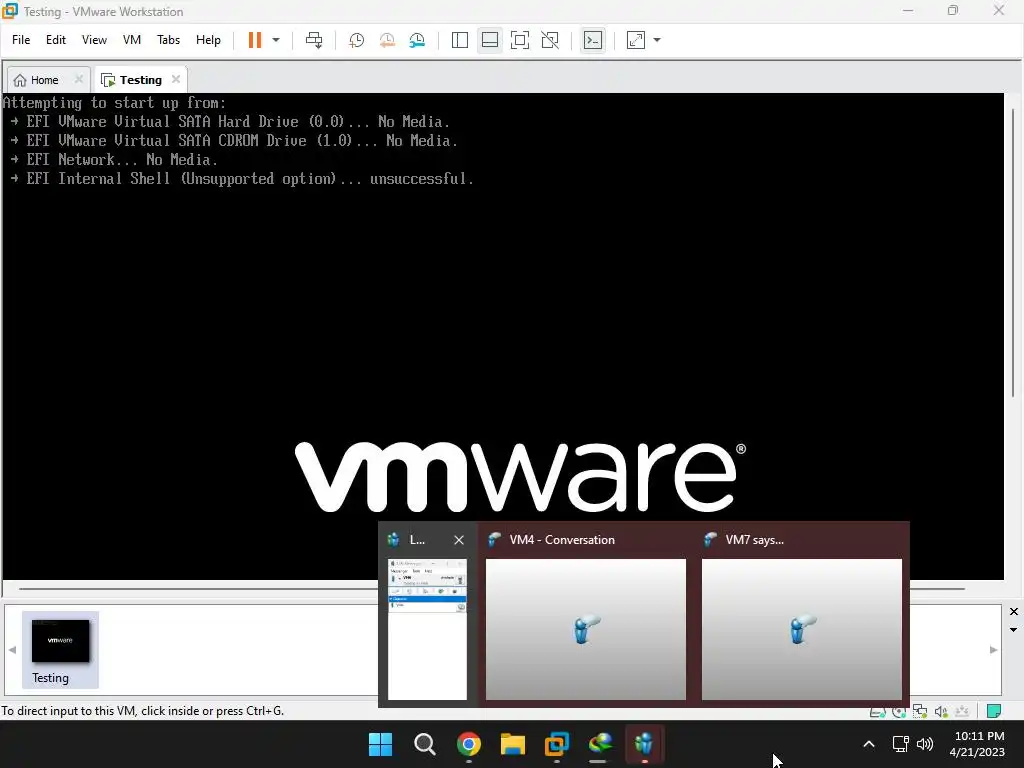1024x768 pixels.
Task: Open the Help menu
Action: click(208, 40)
